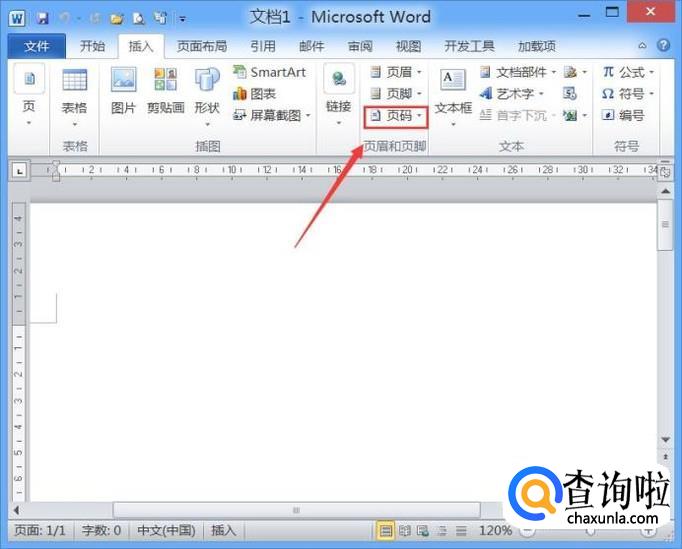The height and width of the screenshot is (549, 682).
Task: Click the tab selector at ruler corner
Action: click(19, 171)
